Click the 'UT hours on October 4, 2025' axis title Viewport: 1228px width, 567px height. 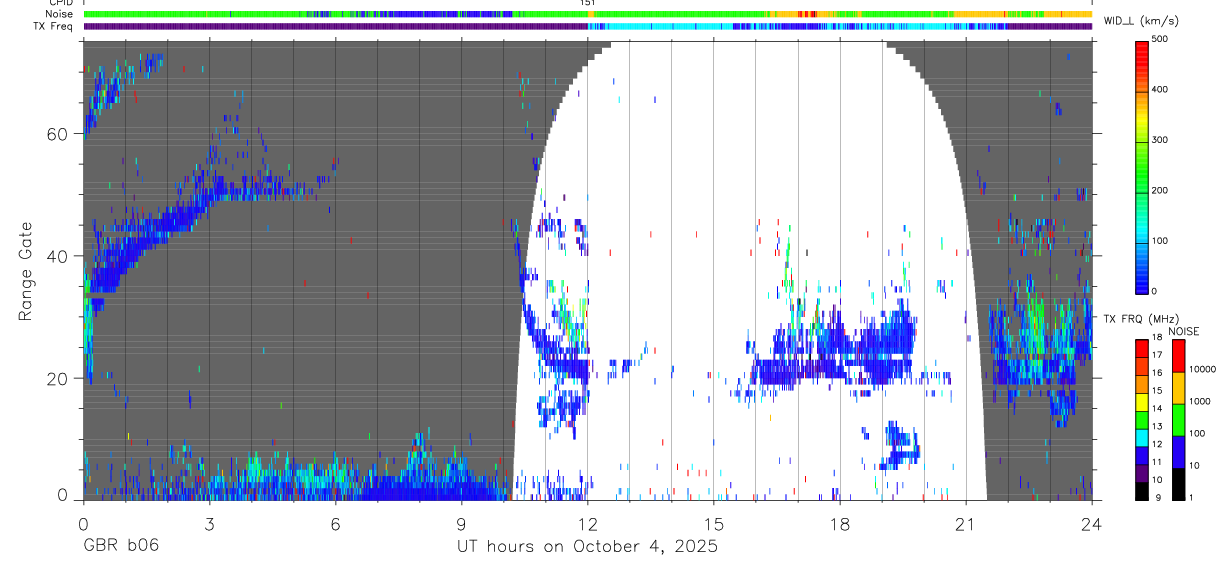coord(587,546)
